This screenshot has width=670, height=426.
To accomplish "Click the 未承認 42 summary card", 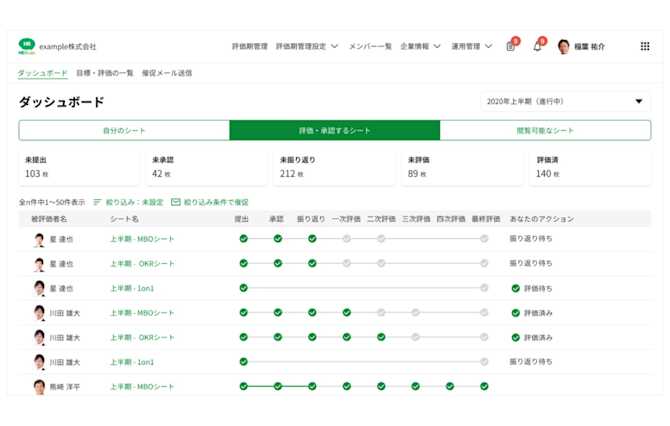I will coord(206,167).
